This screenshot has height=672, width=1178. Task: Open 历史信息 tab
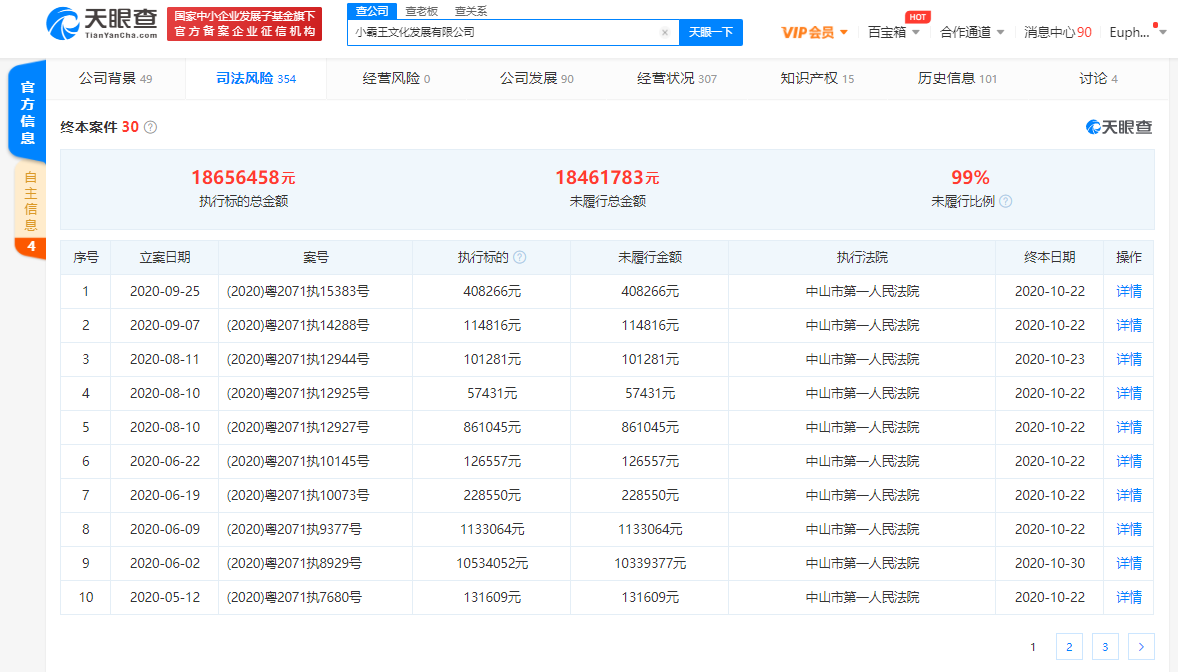click(x=957, y=78)
